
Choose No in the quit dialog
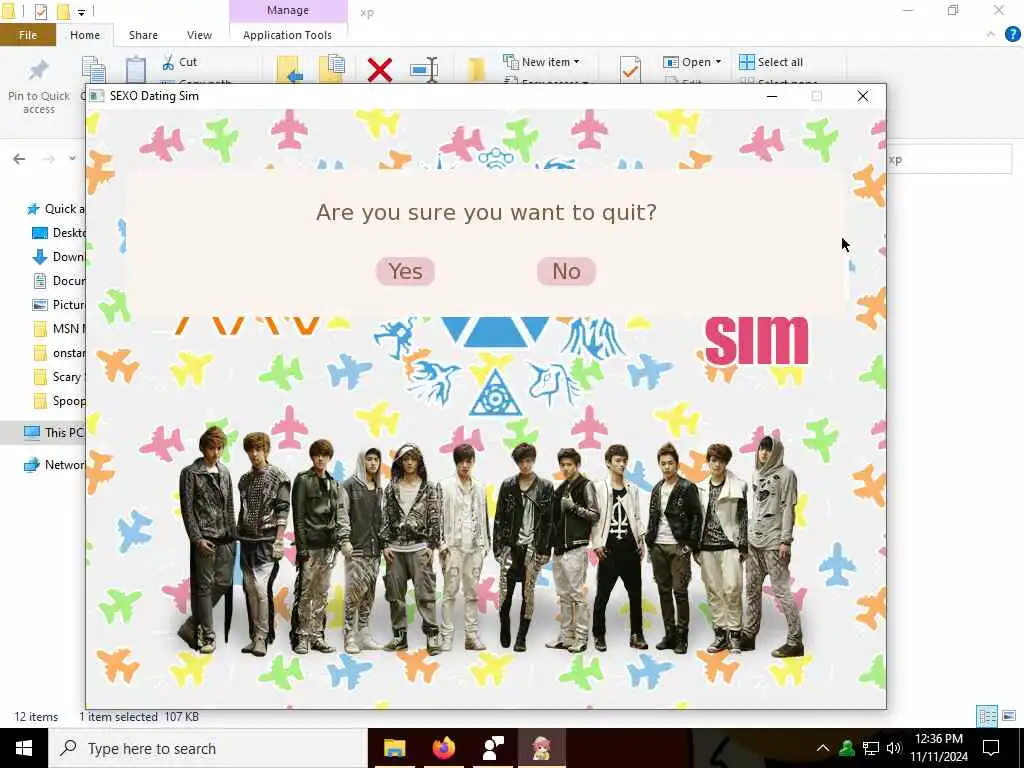tap(566, 271)
